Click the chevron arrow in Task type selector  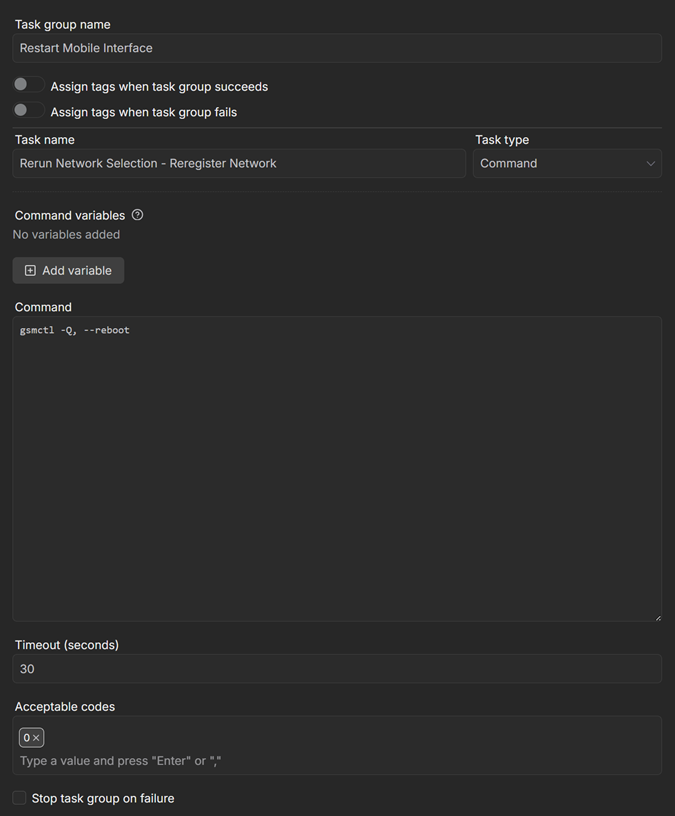pos(651,164)
